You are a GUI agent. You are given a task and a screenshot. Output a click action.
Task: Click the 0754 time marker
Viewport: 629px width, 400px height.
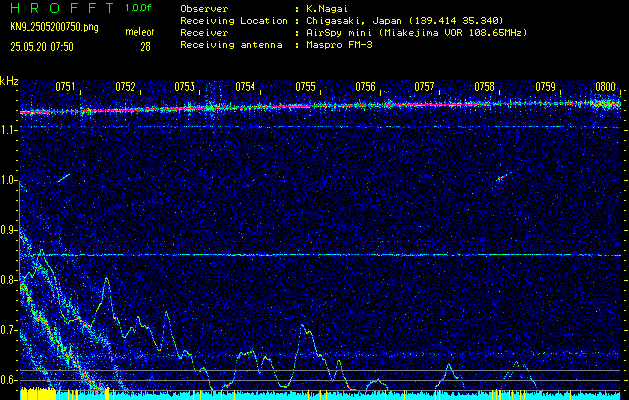pyautogui.click(x=245, y=87)
